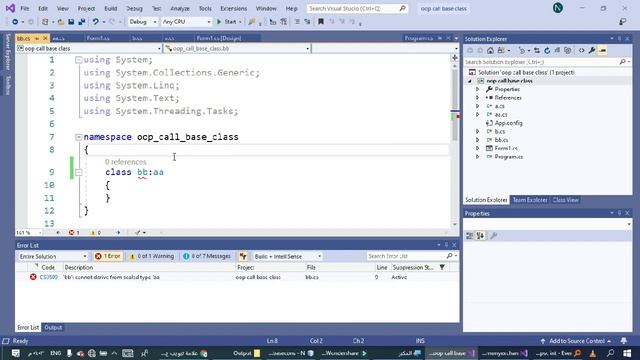Open the Build menu
Image resolution: width=640 pixels, height=360 pixels.
click(111, 8)
